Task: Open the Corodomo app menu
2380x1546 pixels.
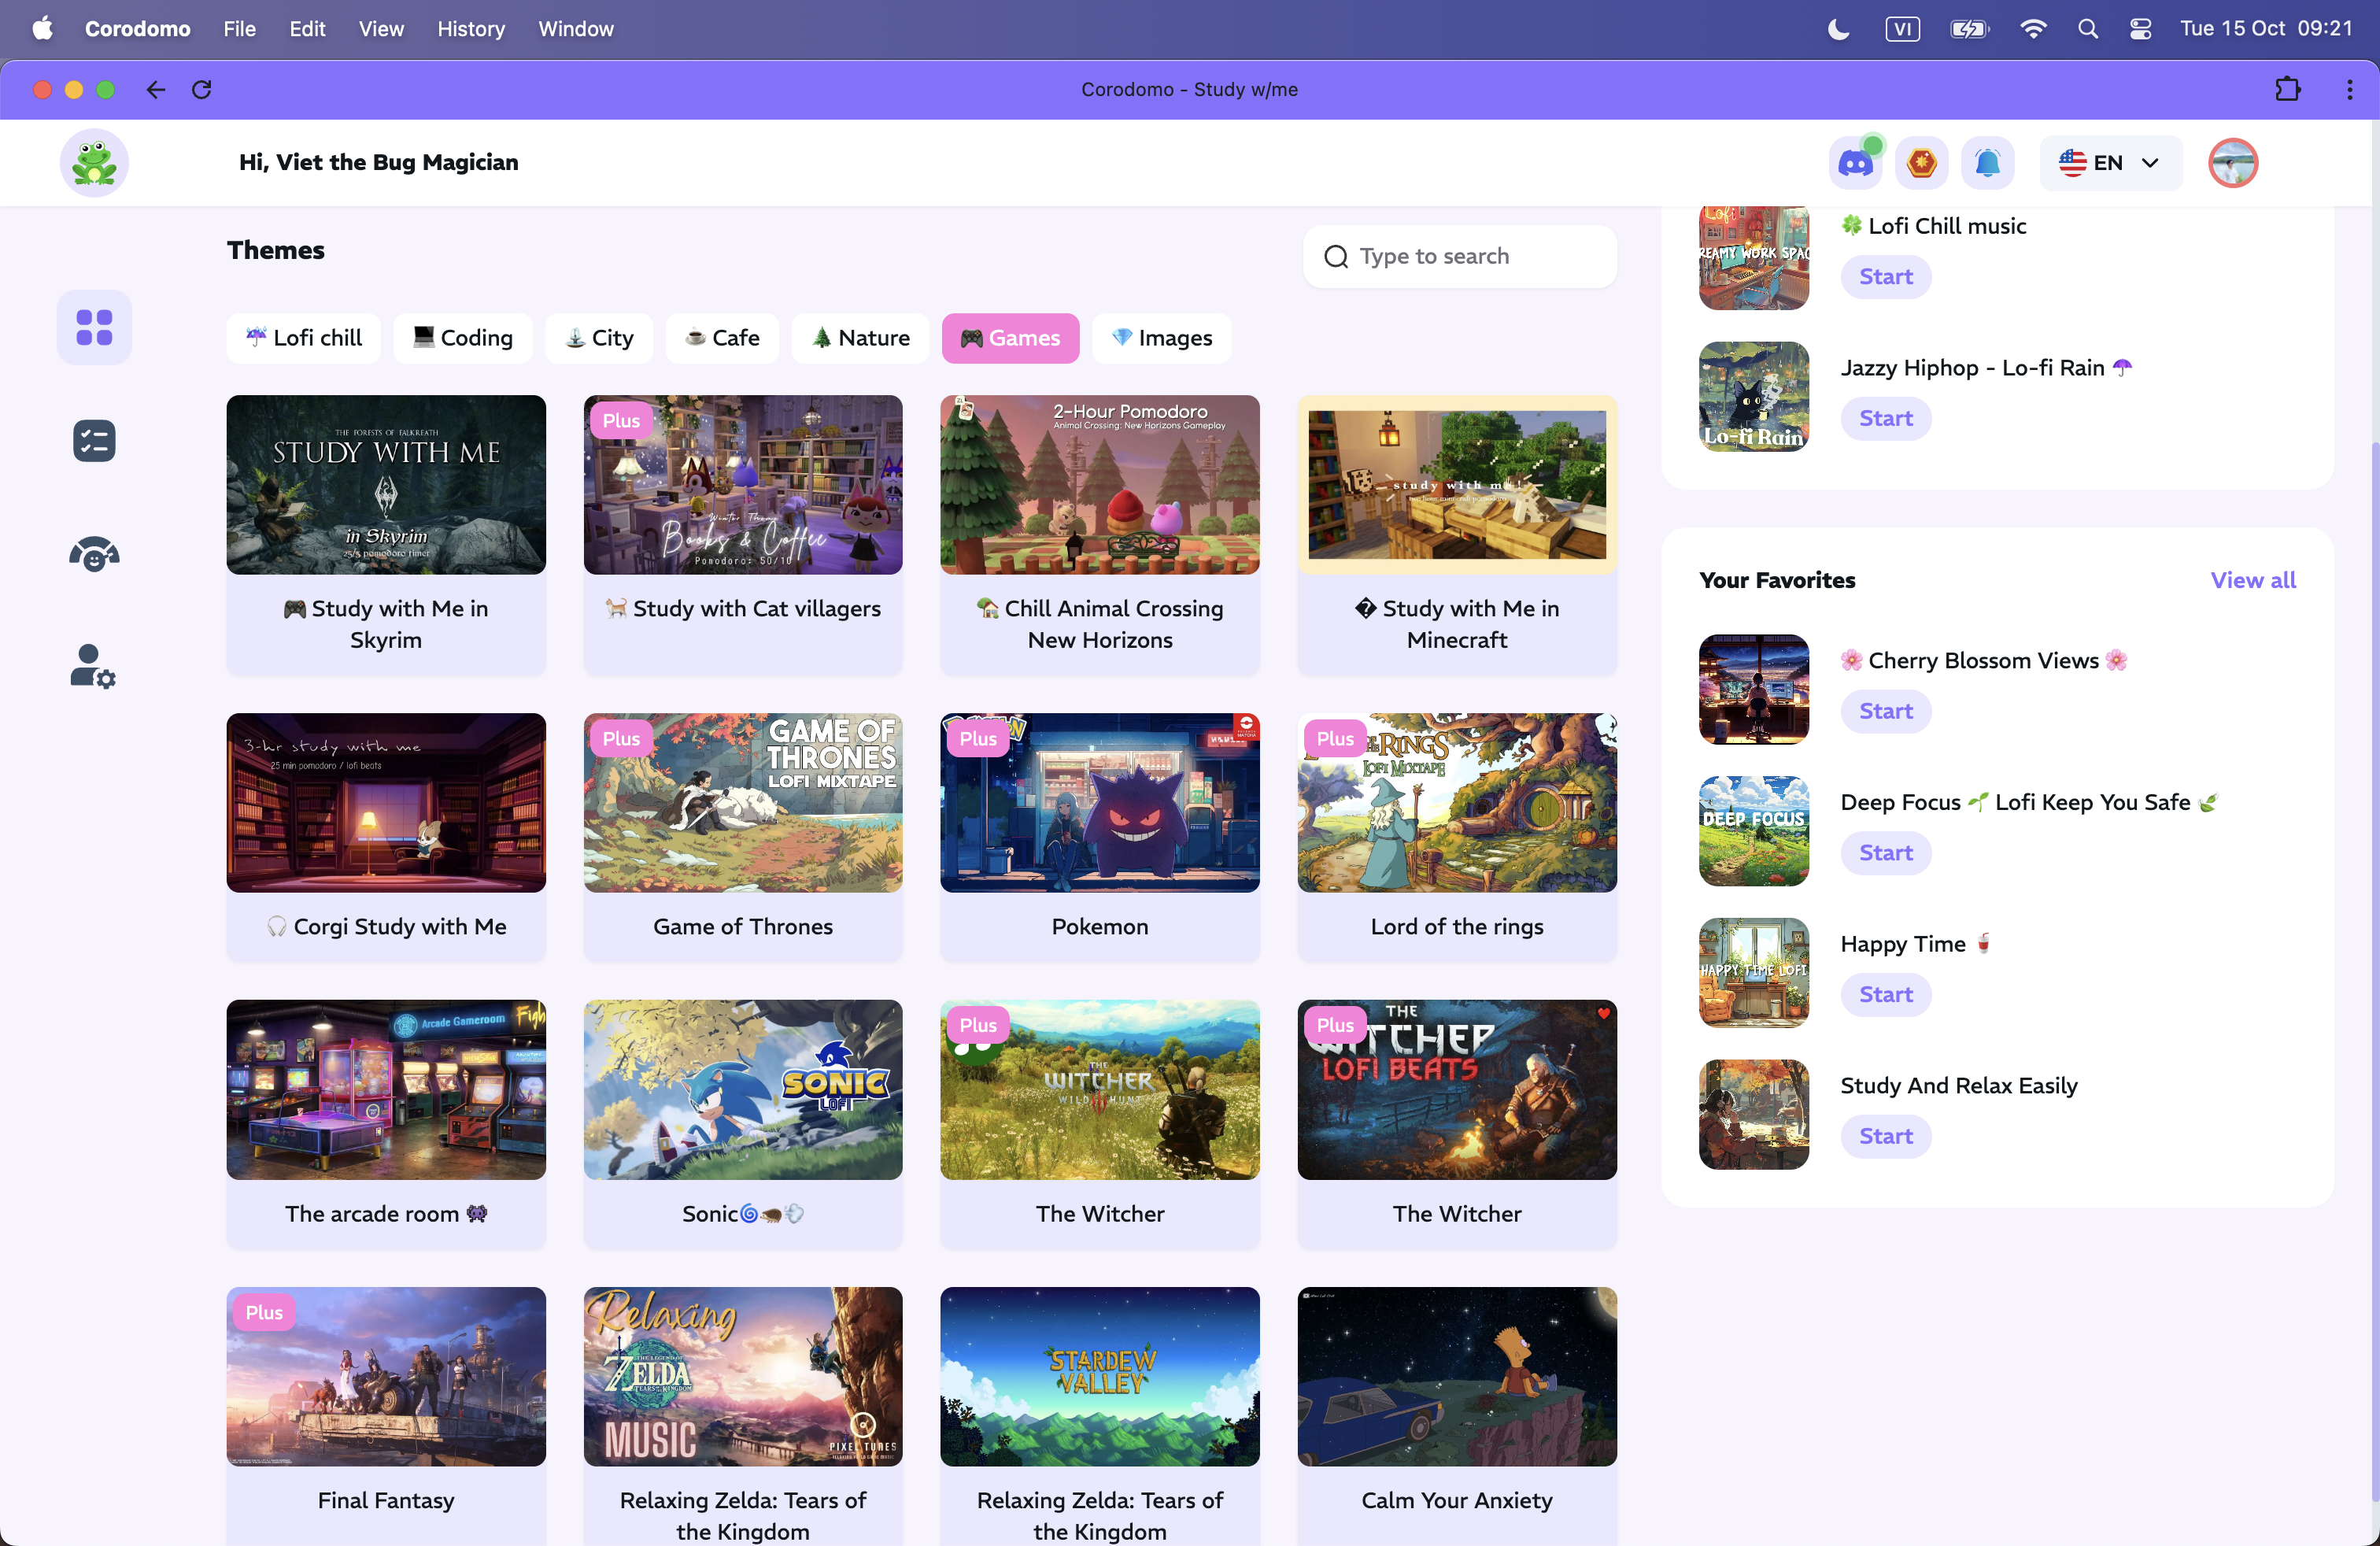Action: click(138, 29)
